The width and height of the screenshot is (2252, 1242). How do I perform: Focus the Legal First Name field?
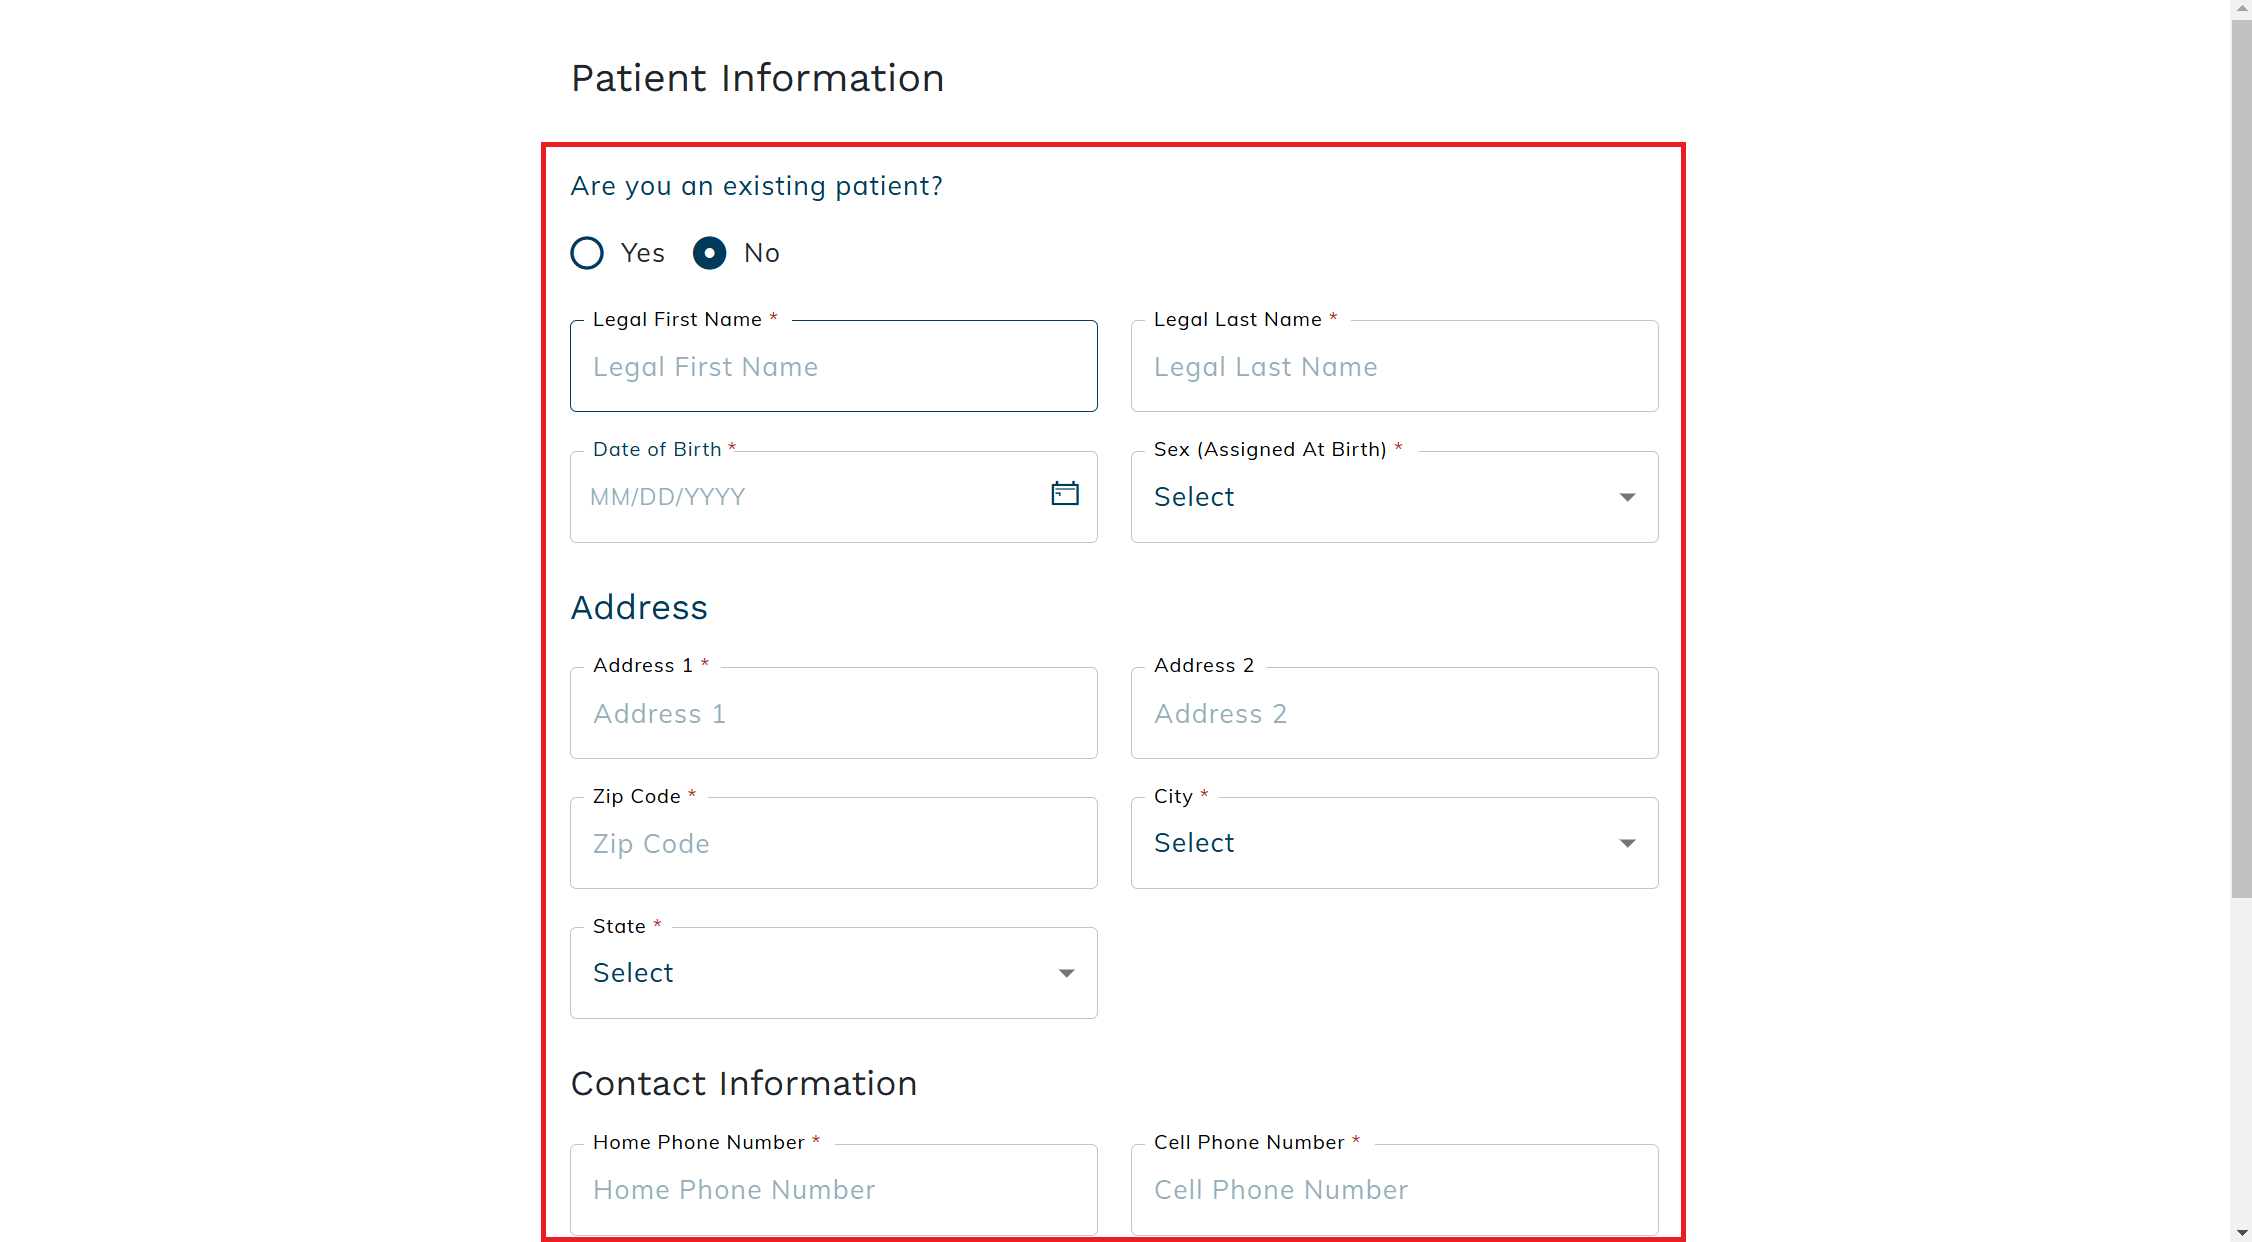point(833,366)
